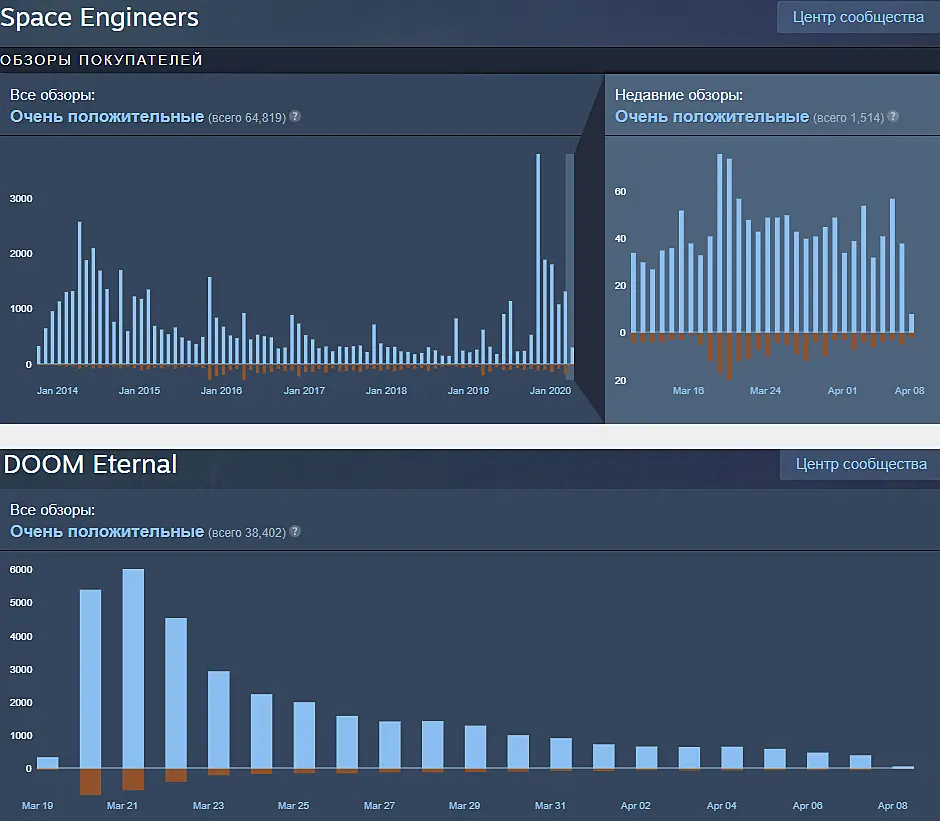
Task: Click the tallest DOOM Eternal bar at Mar 21
Action: (x=133, y=668)
